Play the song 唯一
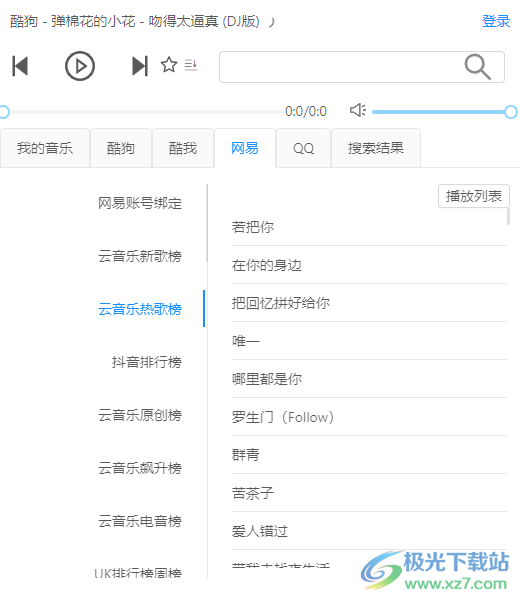This screenshot has width=520, height=600. pyautogui.click(x=369, y=341)
